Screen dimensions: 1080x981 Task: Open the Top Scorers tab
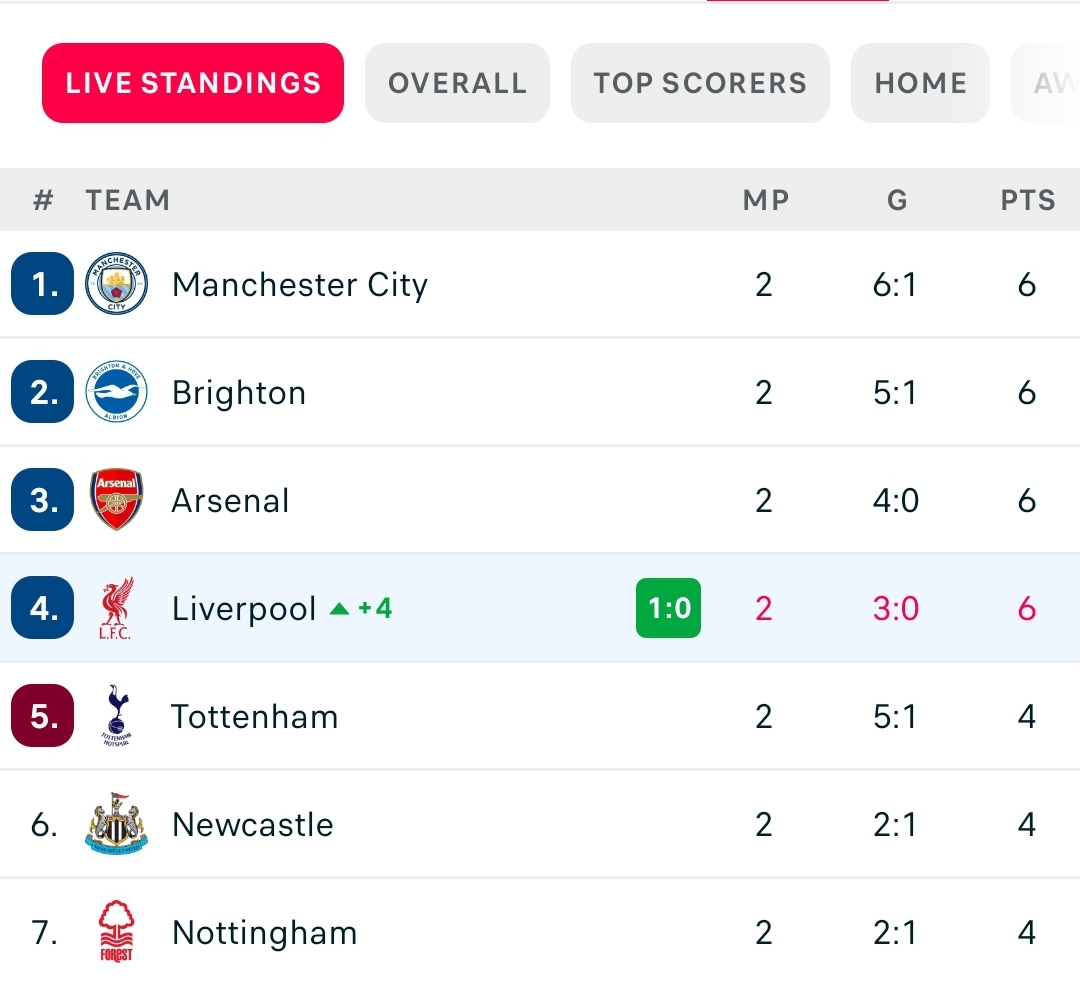[700, 83]
